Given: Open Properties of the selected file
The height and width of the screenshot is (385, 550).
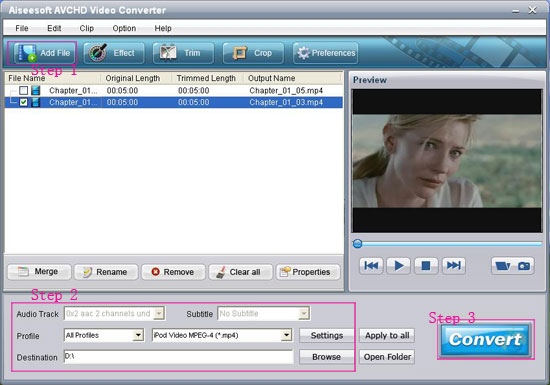Looking at the screenshot, I should (308, 272).
